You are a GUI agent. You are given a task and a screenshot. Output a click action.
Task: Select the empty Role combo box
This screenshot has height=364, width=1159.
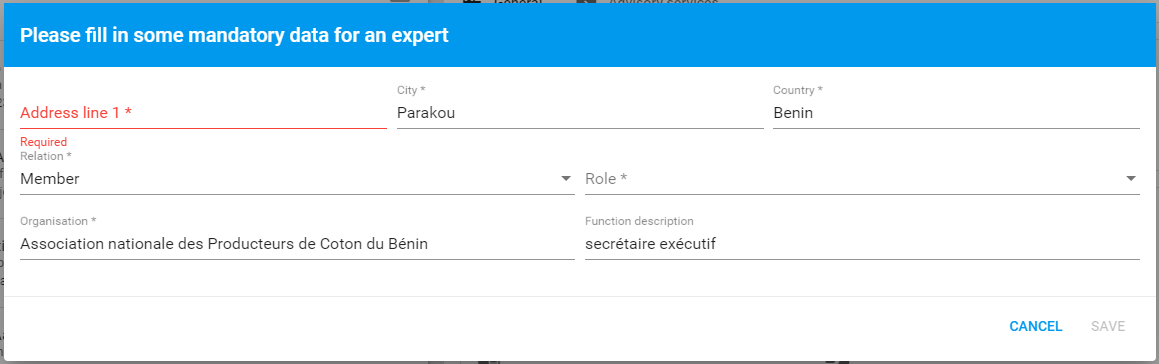(x=862, y=179)
